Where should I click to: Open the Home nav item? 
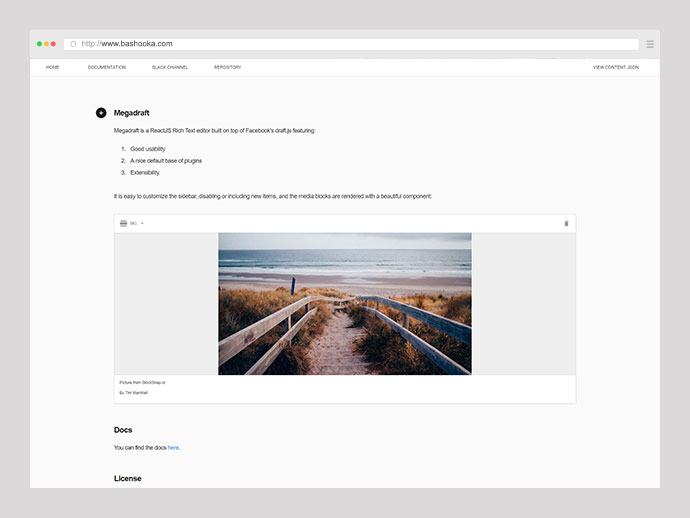(52, 67)
